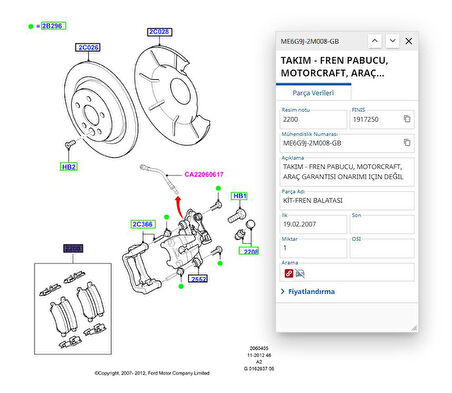This screenshot has height=393, width=452.
Task: Open the CA22060617 brake hose reference
Action: [x=204, y=174]
